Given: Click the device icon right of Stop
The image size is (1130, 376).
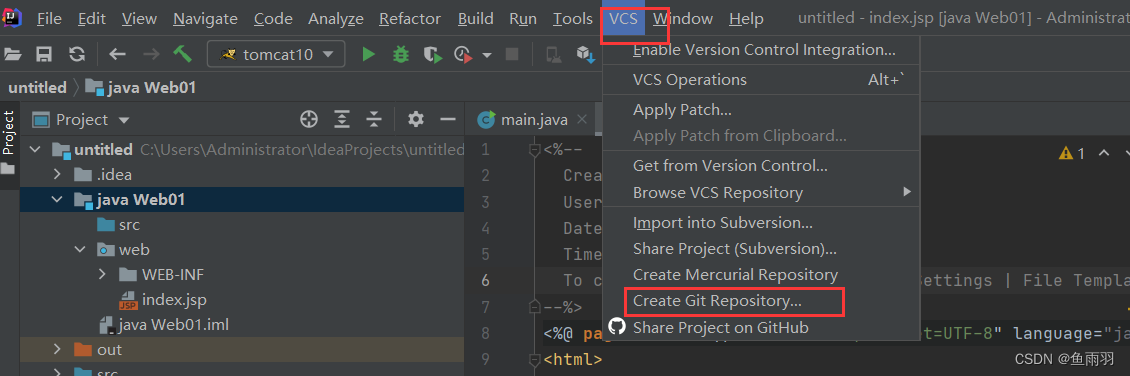Looking at the screenshot, I should (553, 54).
